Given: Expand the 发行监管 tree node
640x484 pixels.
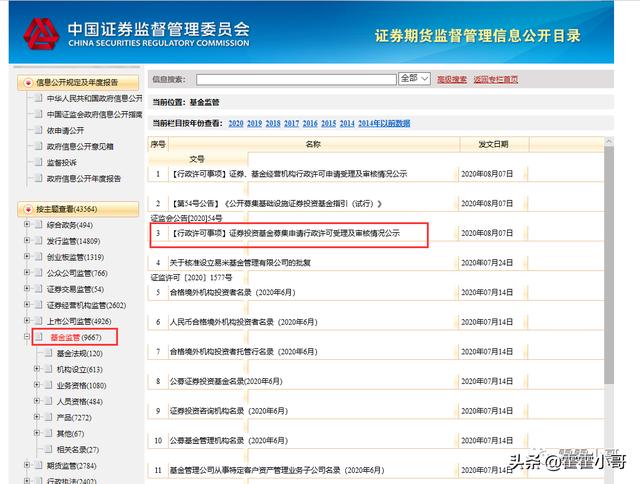Looking at the screenshot, I should pyautogui.click(x=27, y=240).
